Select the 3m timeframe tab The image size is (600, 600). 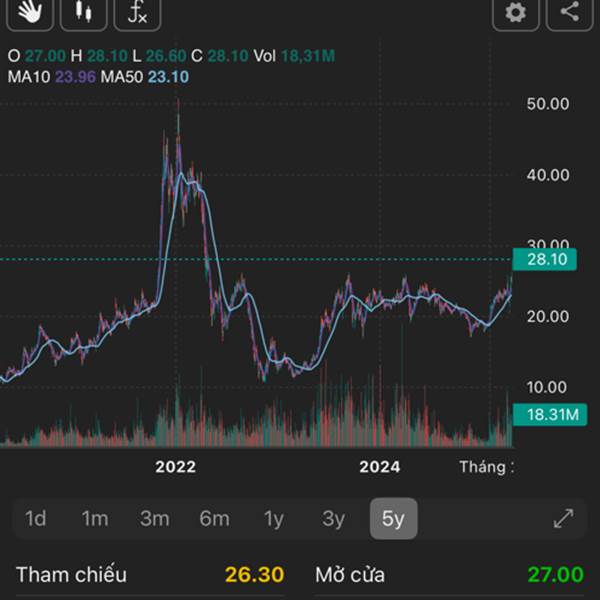point(155,518)
